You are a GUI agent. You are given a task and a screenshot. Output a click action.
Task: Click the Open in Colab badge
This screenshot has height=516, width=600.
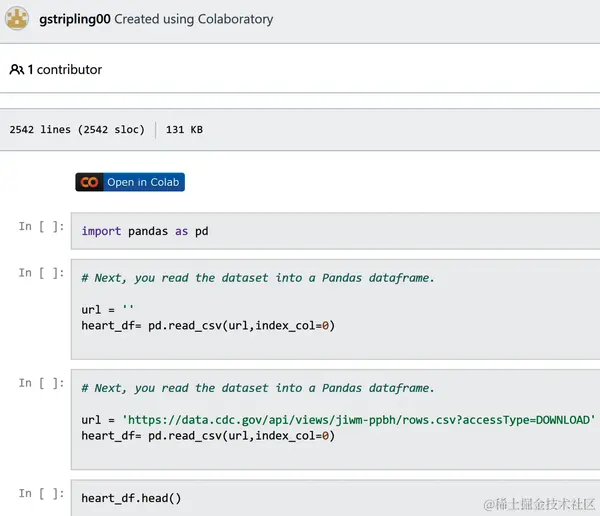(x=130, y=182)
